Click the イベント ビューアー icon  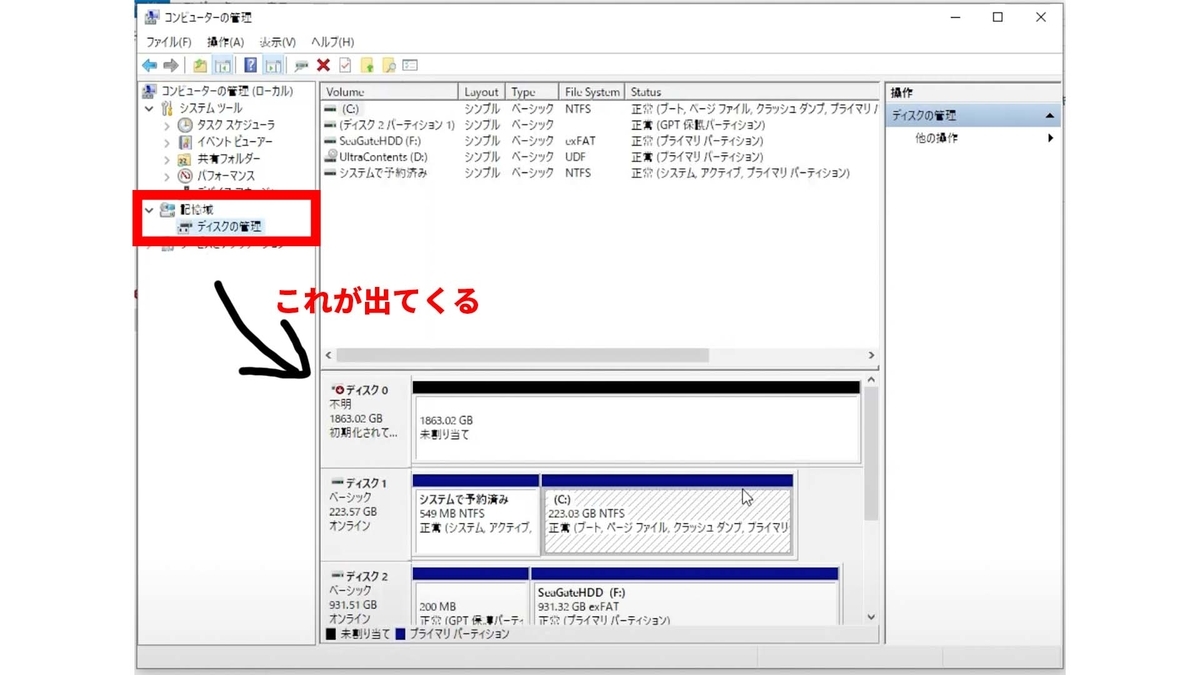click(185, 142)
